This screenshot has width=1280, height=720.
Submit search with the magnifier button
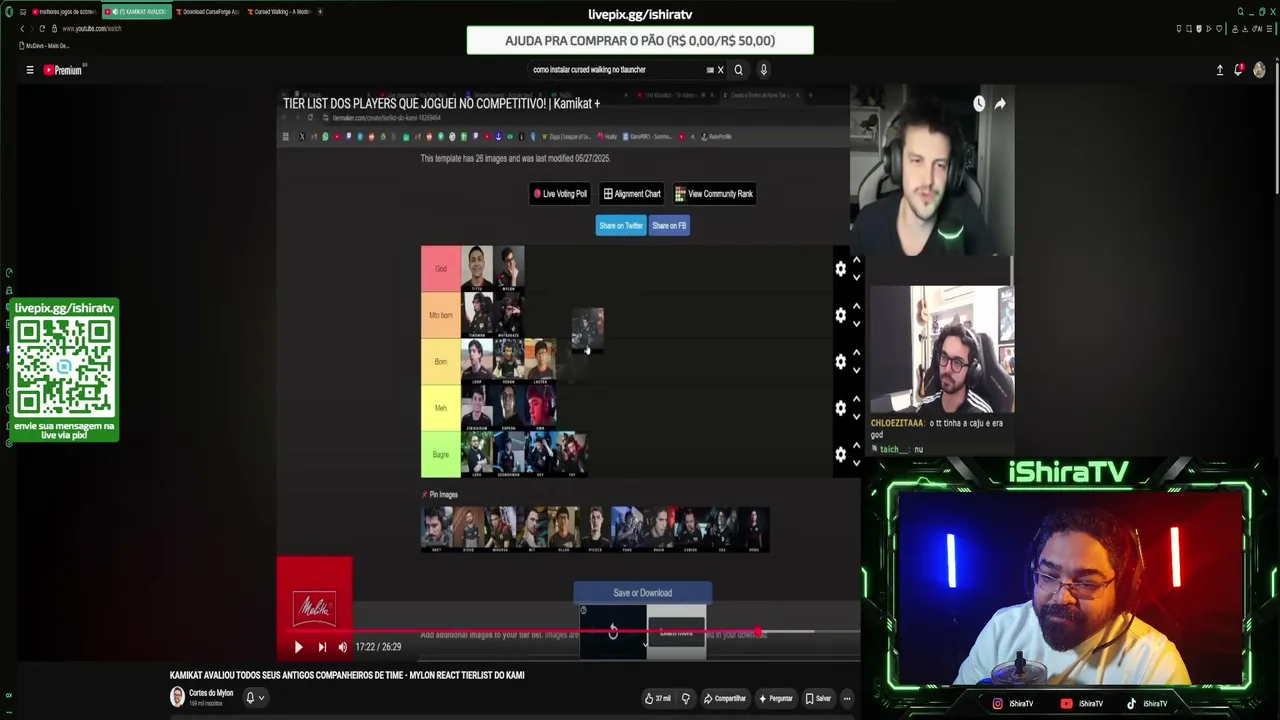coord(739,70)
